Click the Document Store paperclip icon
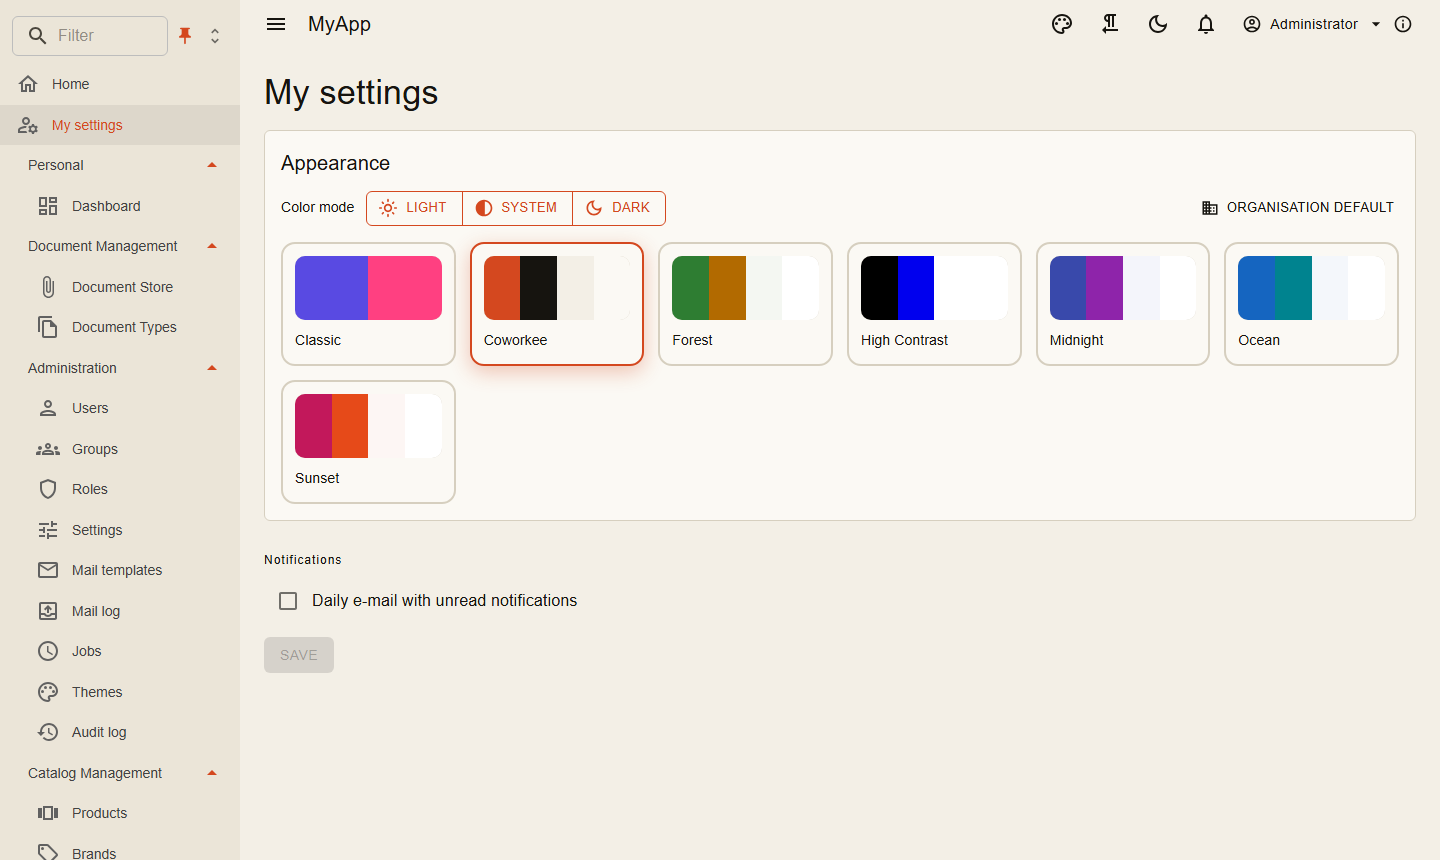 [x=48, y=287]
